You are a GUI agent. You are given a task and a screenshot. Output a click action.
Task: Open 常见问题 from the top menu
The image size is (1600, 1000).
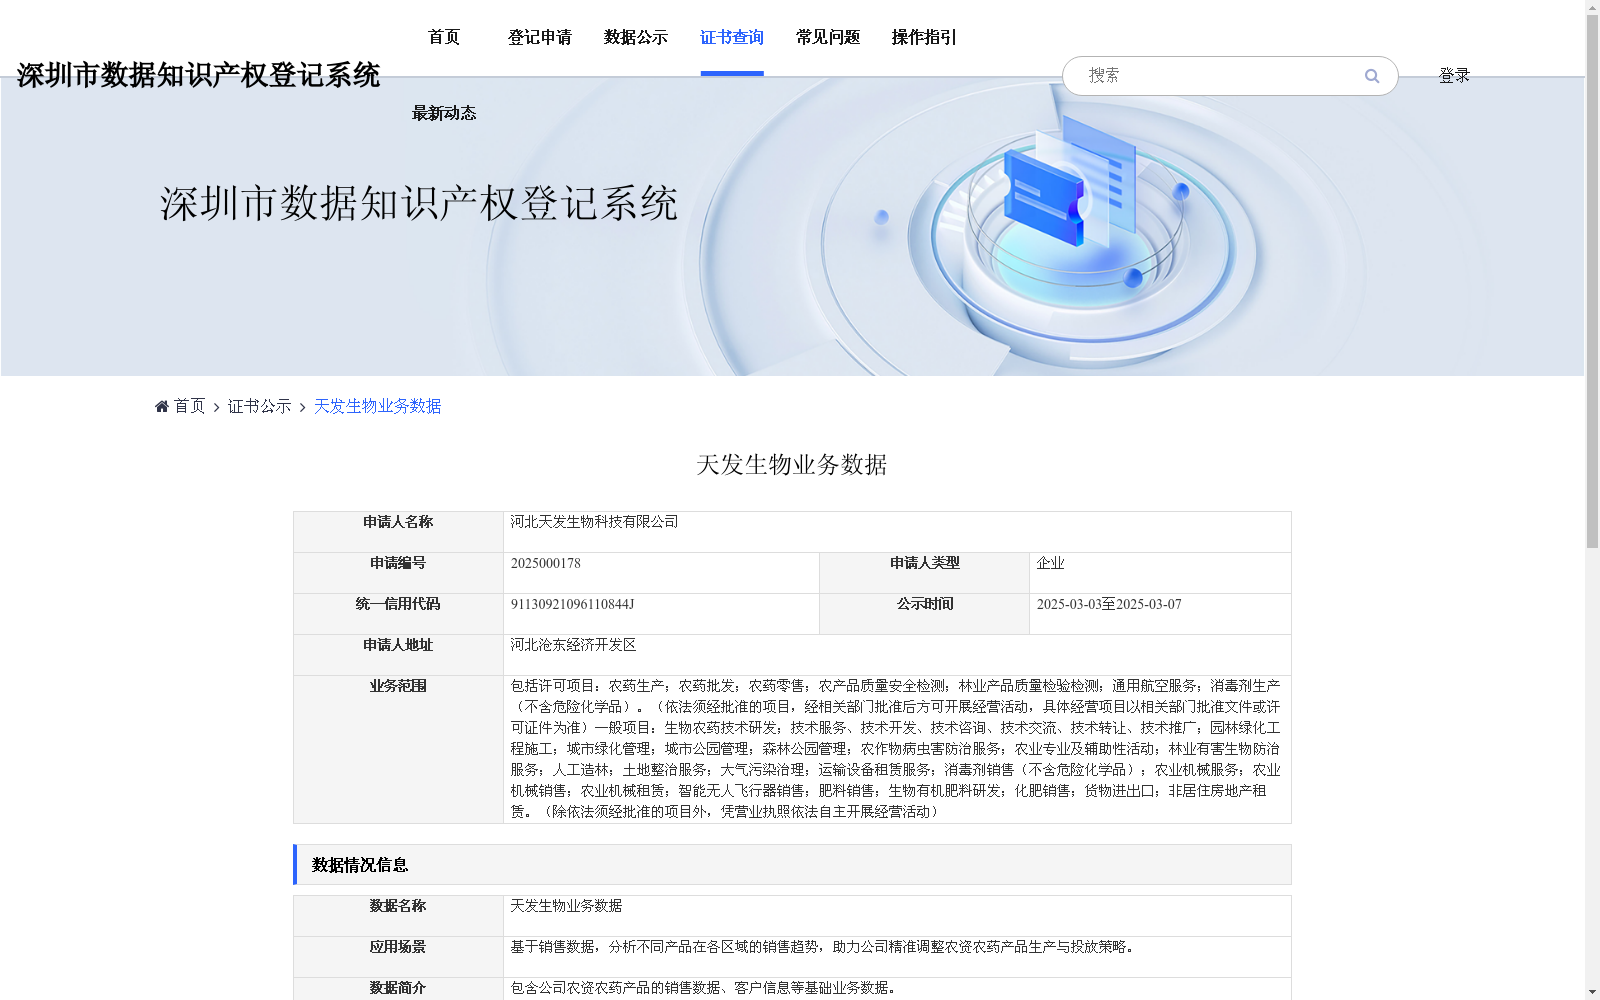click(x=828, y=37)
